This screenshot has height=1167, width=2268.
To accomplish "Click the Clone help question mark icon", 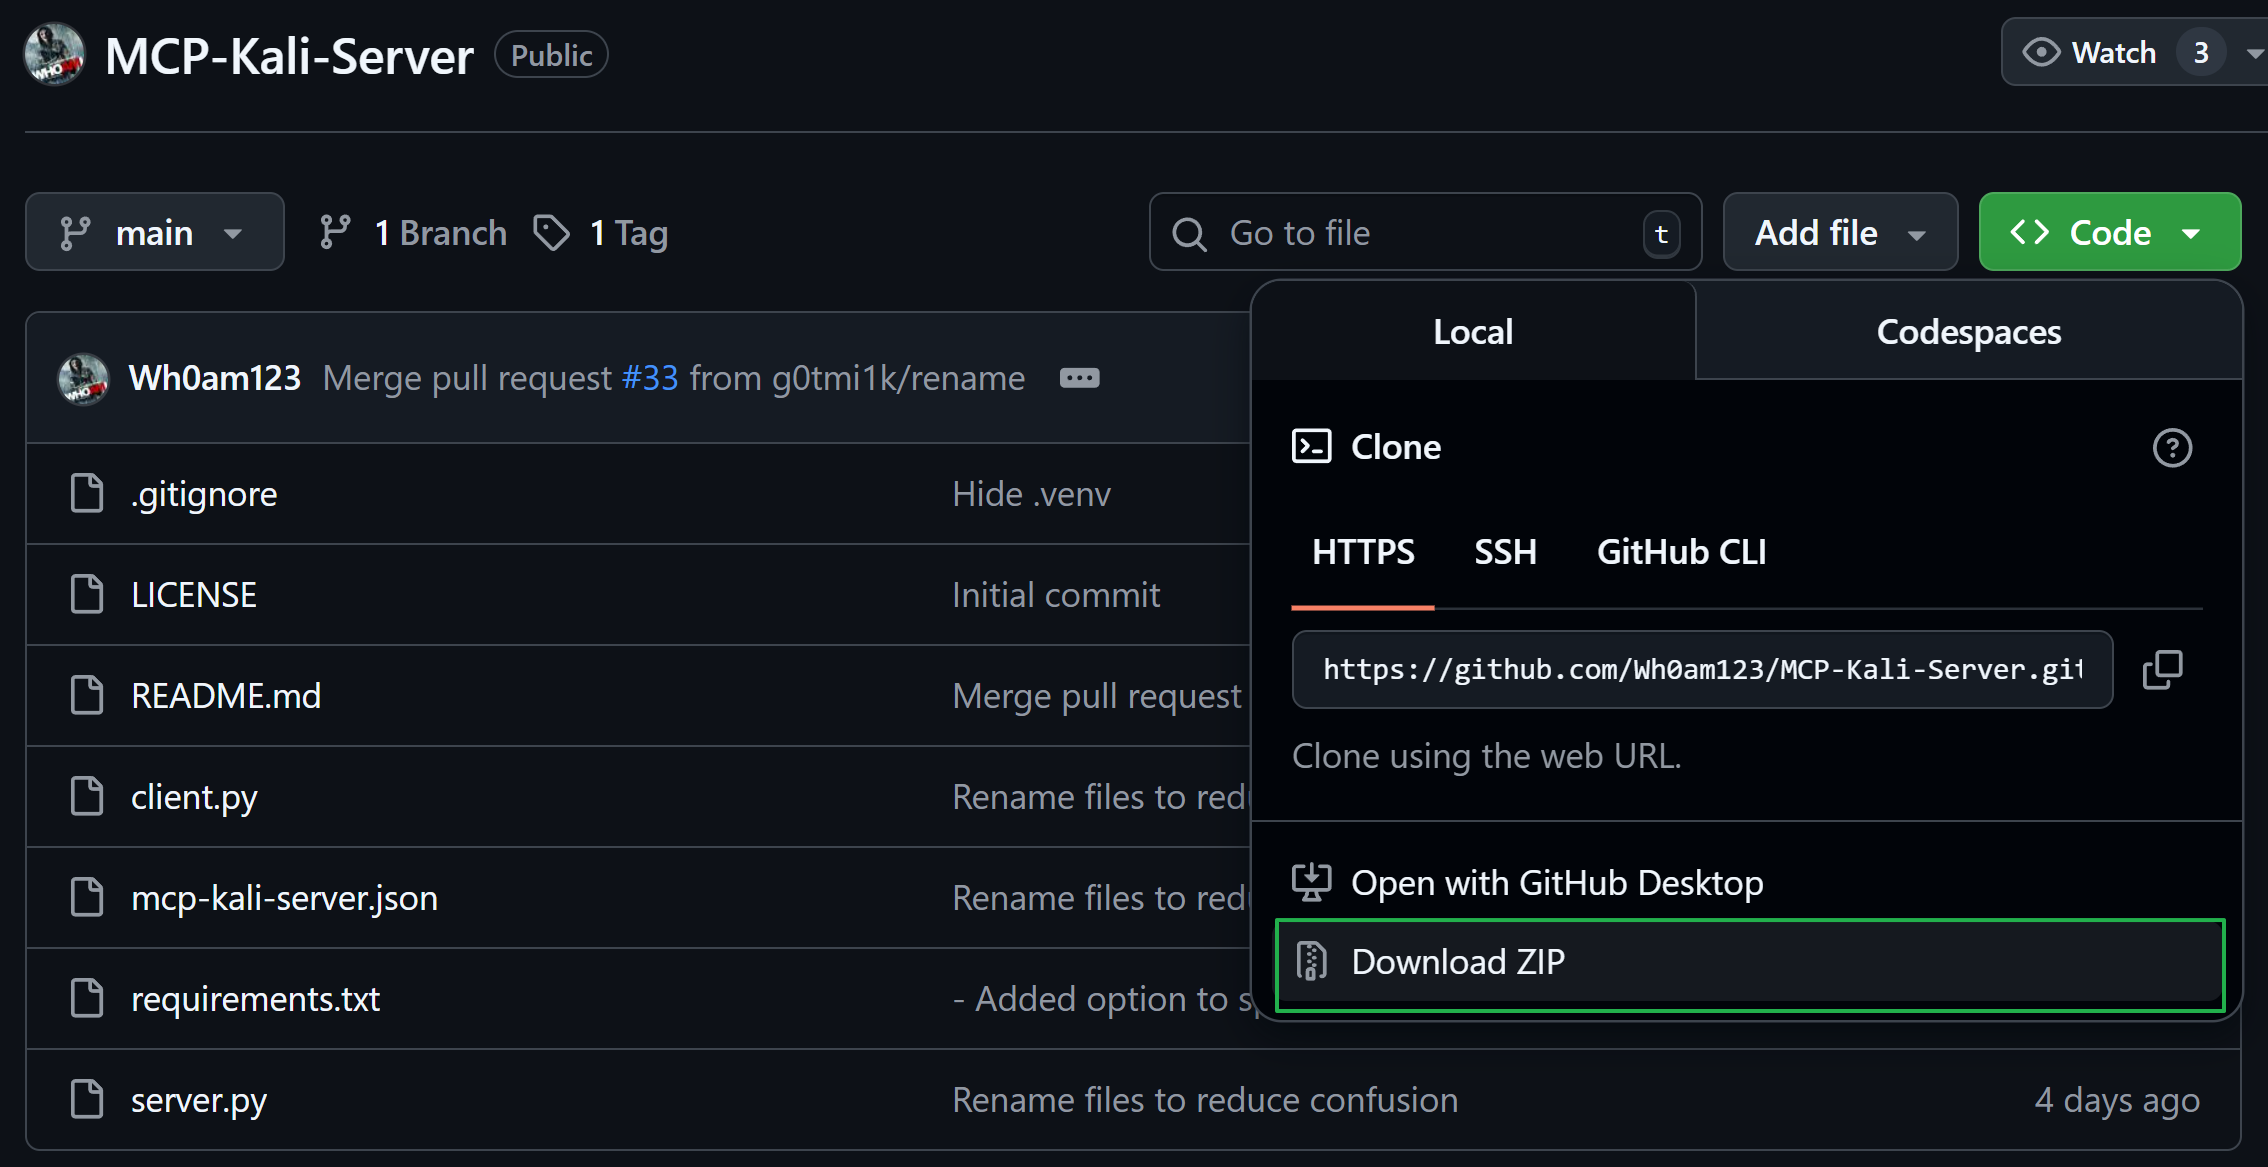I will coord(2171,447).
